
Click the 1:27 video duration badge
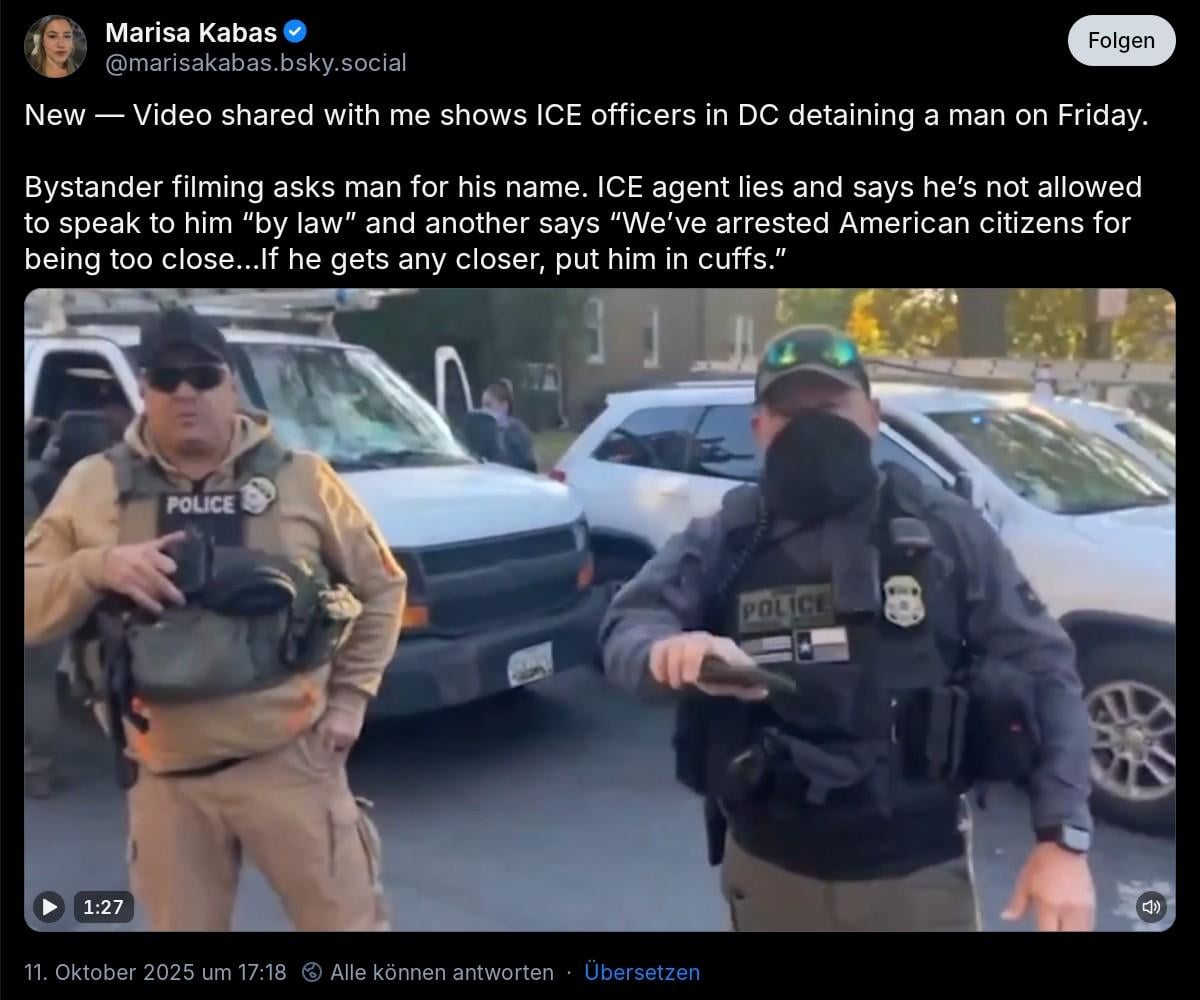[103, 907]
